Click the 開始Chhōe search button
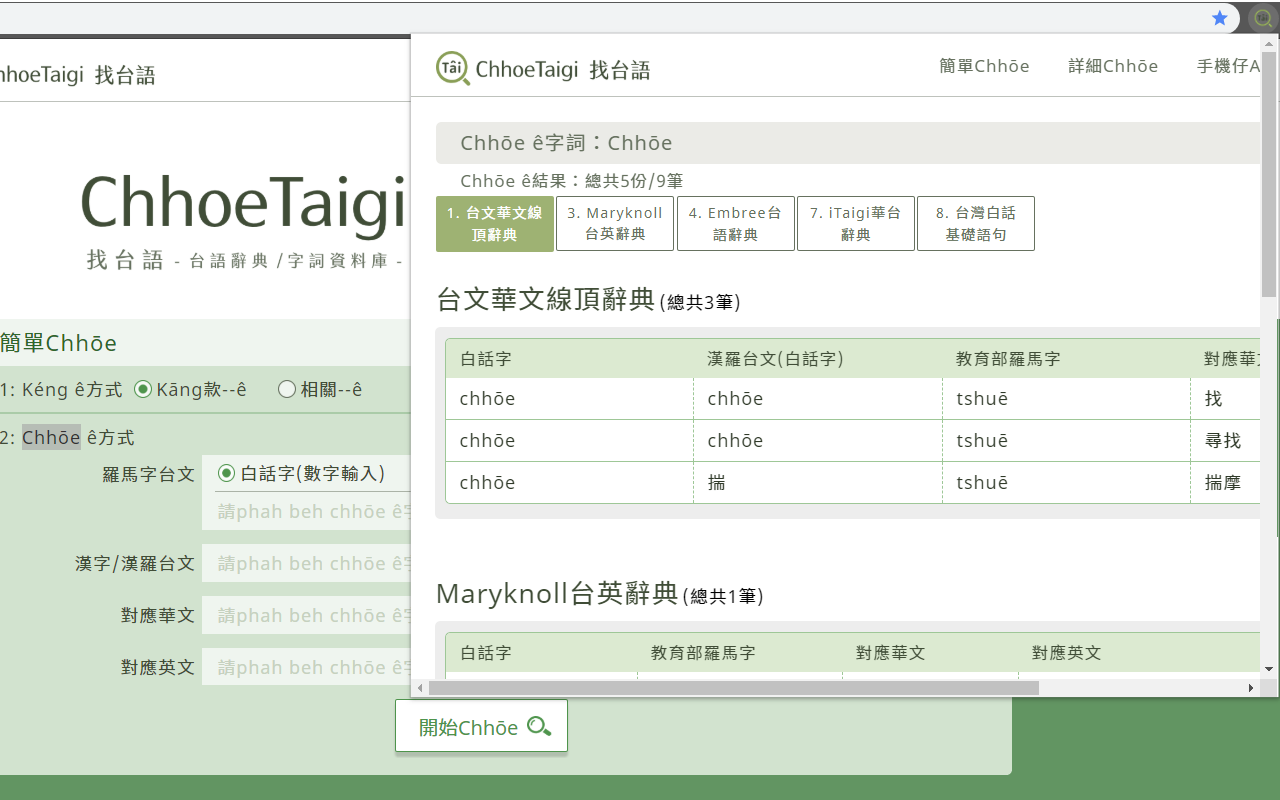 [x=481, y=726]
